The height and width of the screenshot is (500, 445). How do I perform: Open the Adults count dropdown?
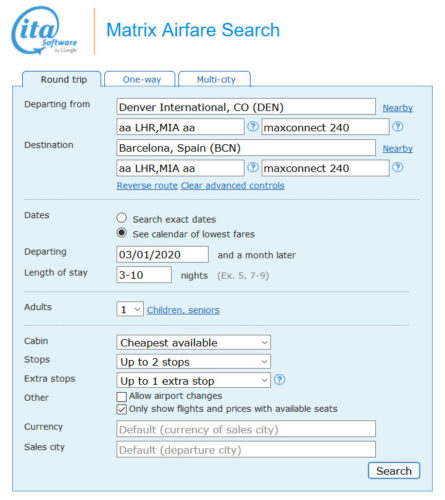click(x=130, y=309)
